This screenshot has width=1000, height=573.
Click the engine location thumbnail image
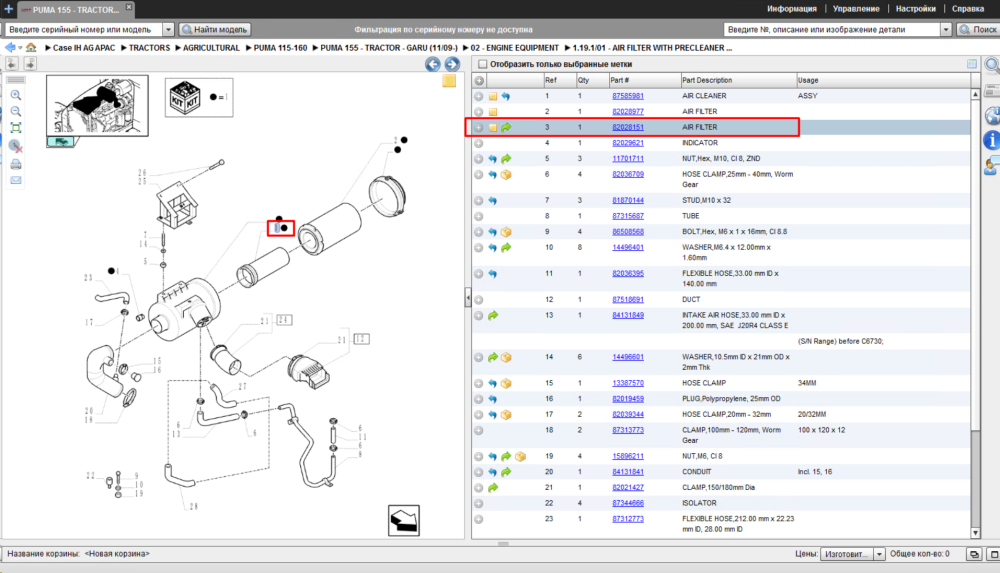[98, 106]
